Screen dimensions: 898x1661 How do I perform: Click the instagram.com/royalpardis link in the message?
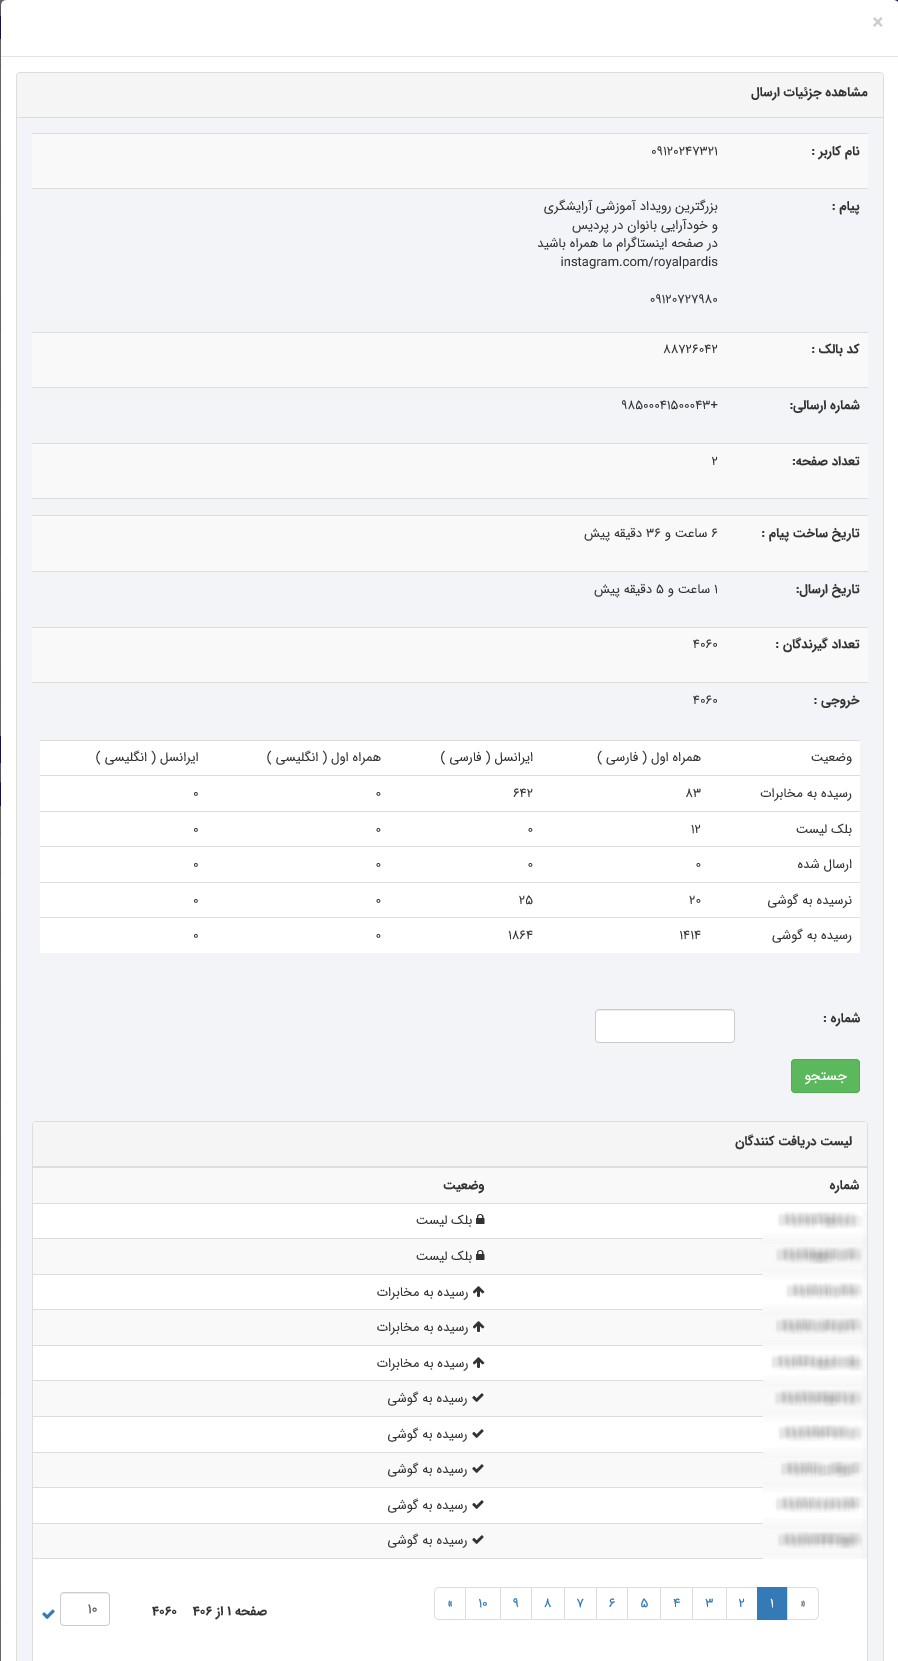tap(639, 262)
